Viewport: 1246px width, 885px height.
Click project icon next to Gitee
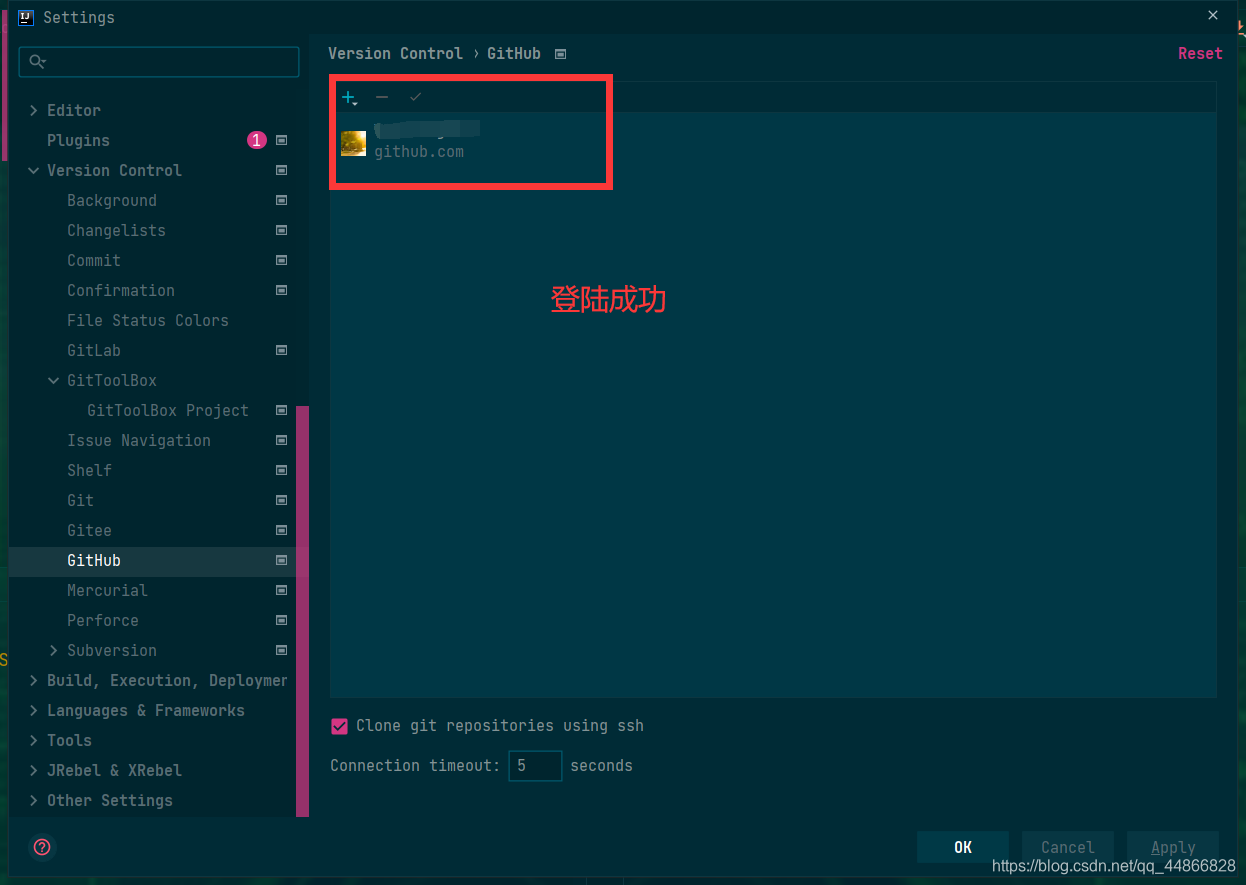(282, 531)
